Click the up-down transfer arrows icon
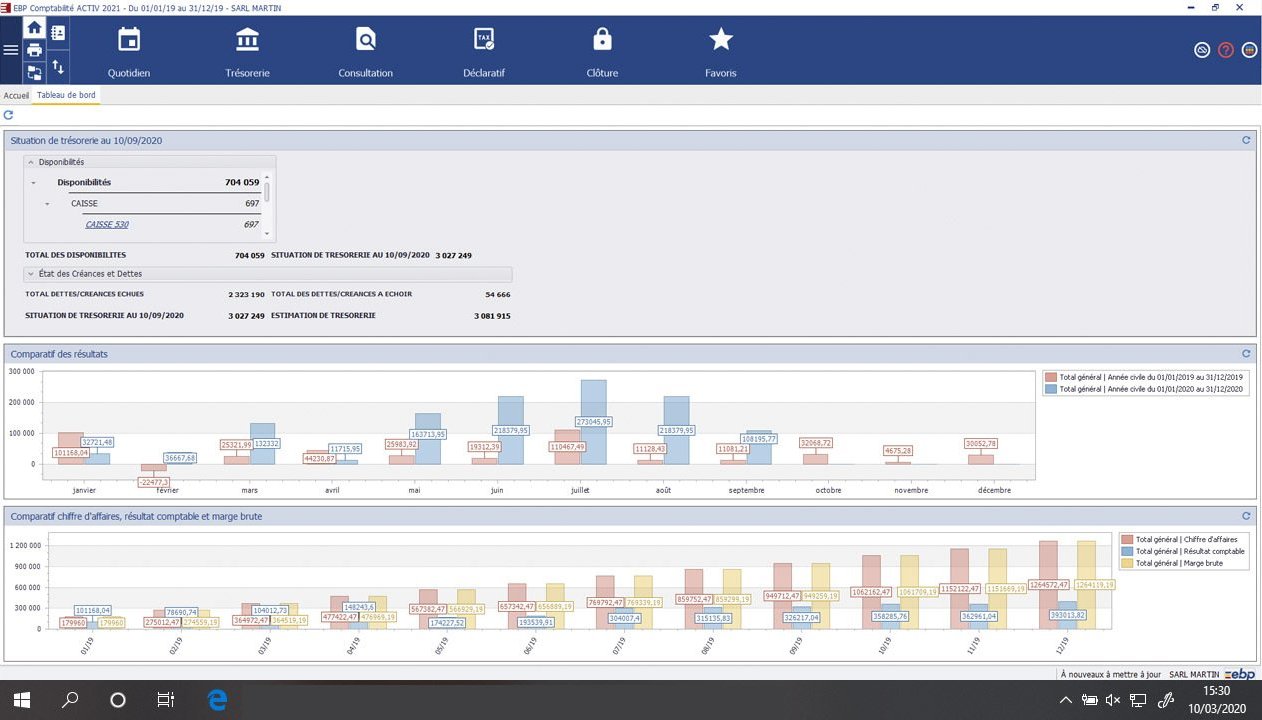The width and height of the screenshot is (1262, 720). point(58,67)
